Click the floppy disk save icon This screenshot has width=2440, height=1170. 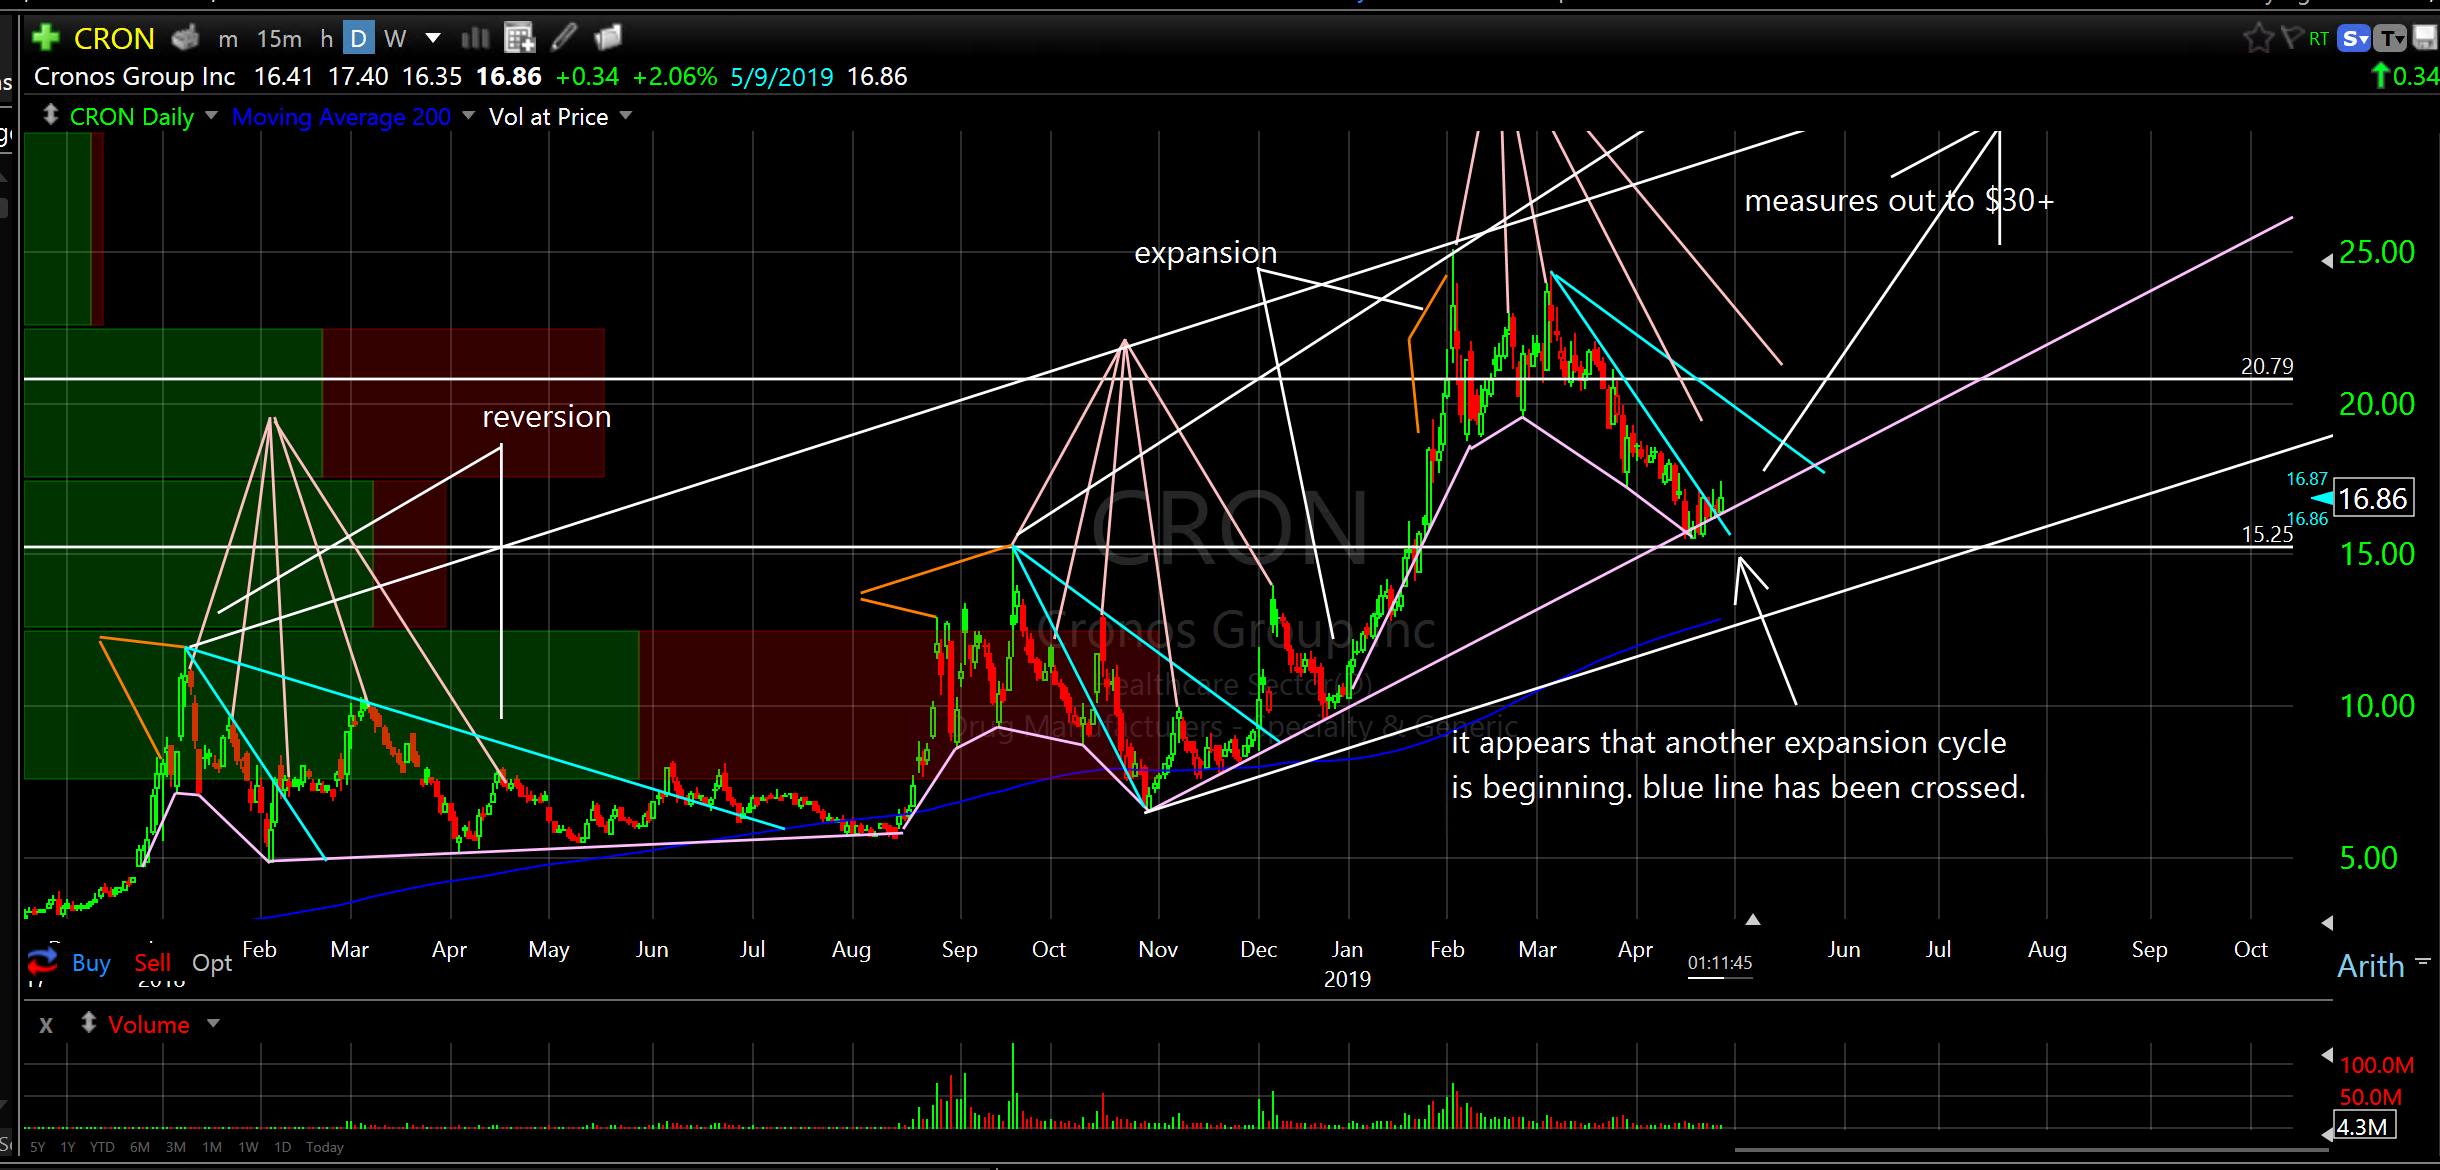click(x=2425, y=38)
